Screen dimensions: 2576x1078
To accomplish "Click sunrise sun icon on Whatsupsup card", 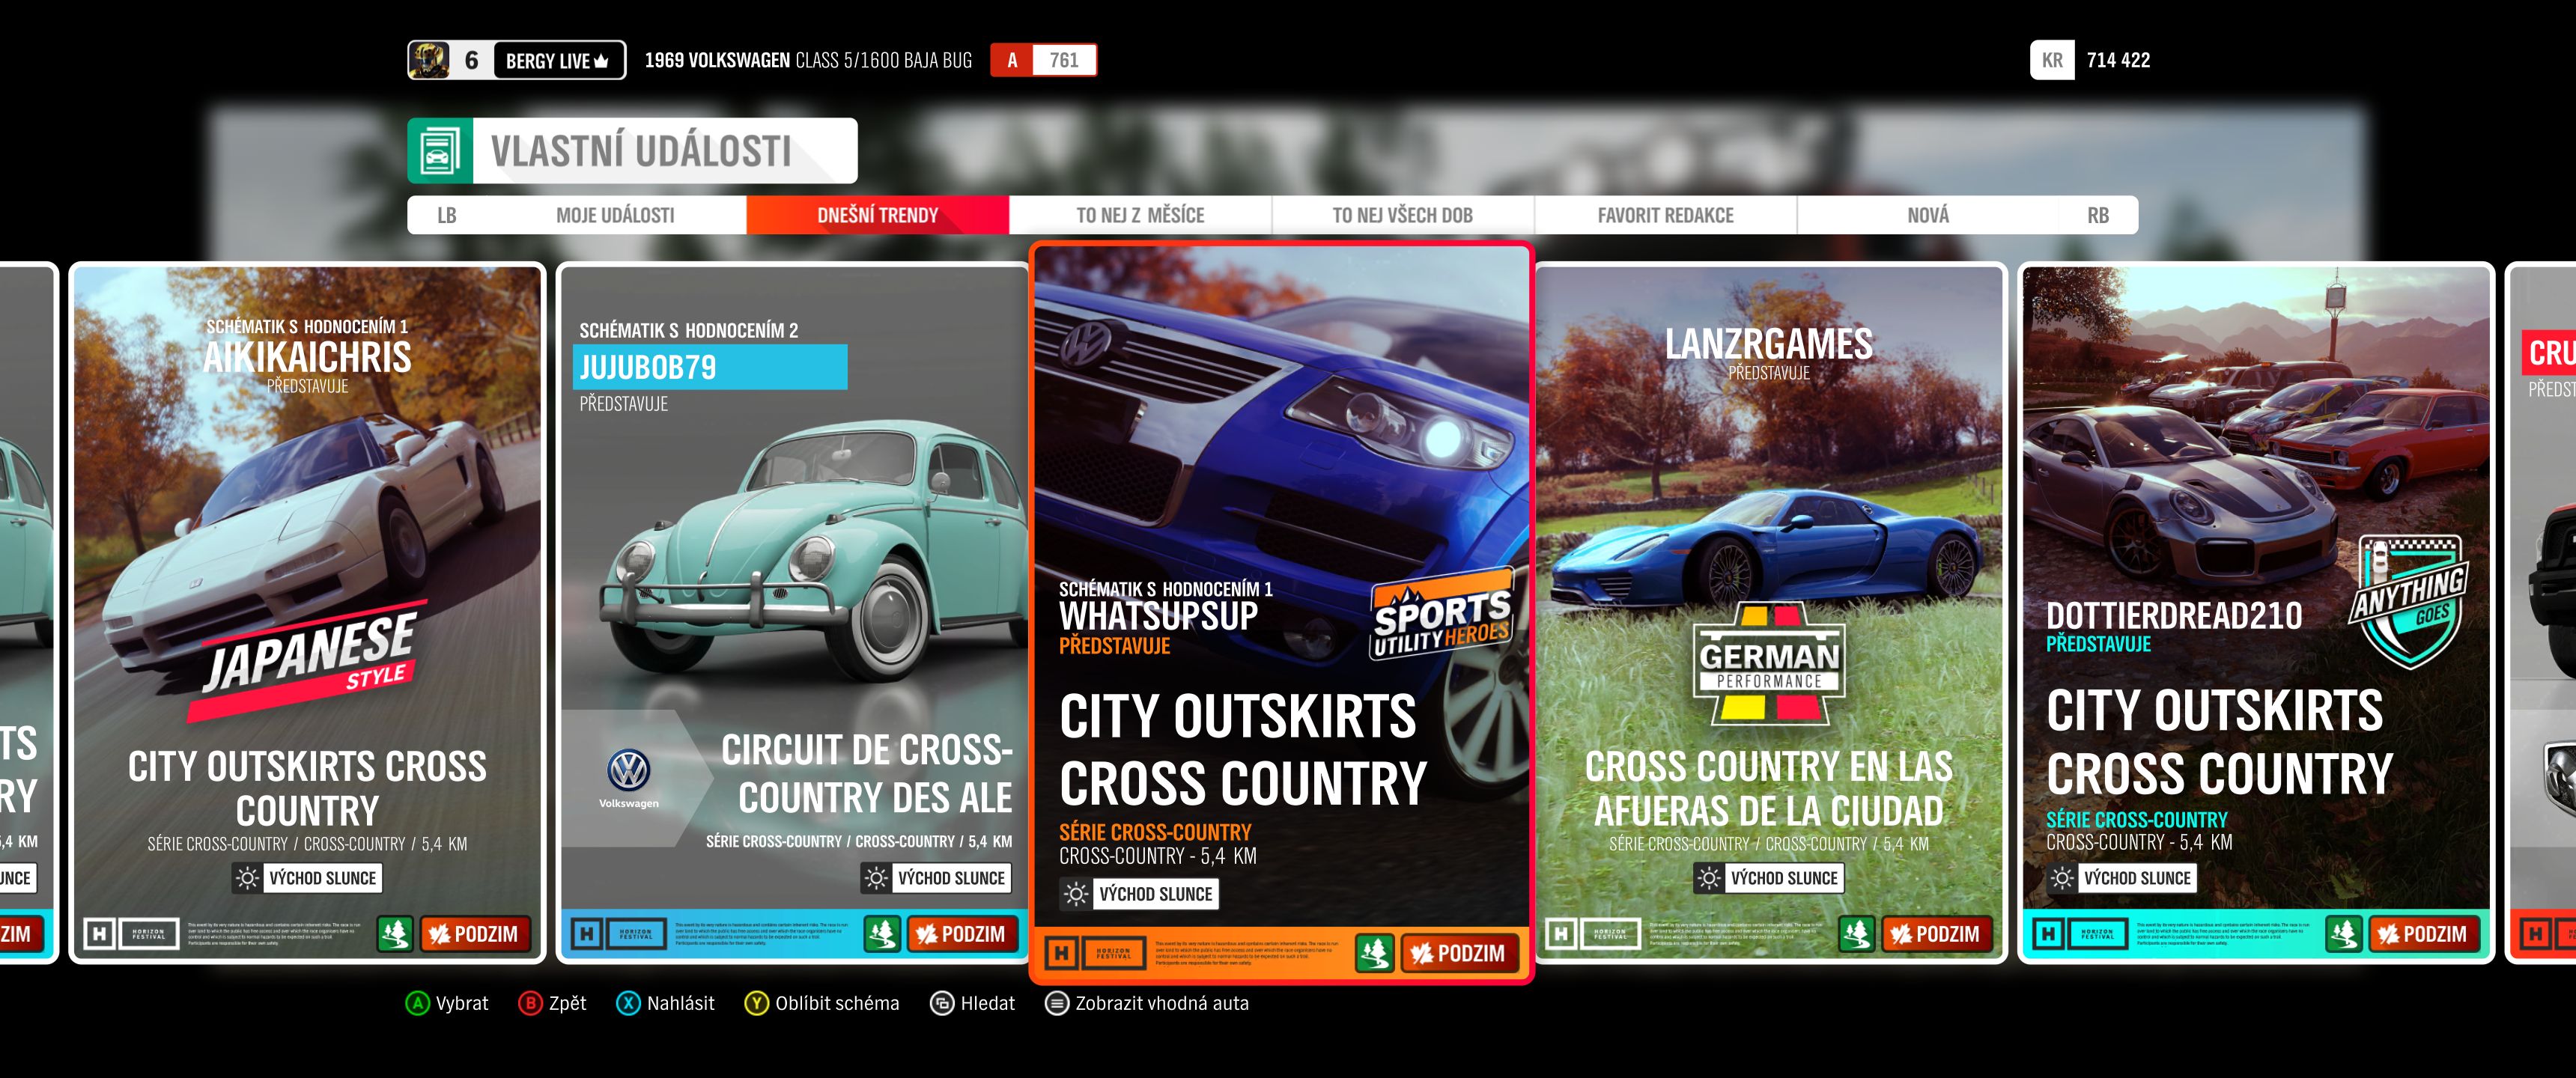I will coord(1075,893).
